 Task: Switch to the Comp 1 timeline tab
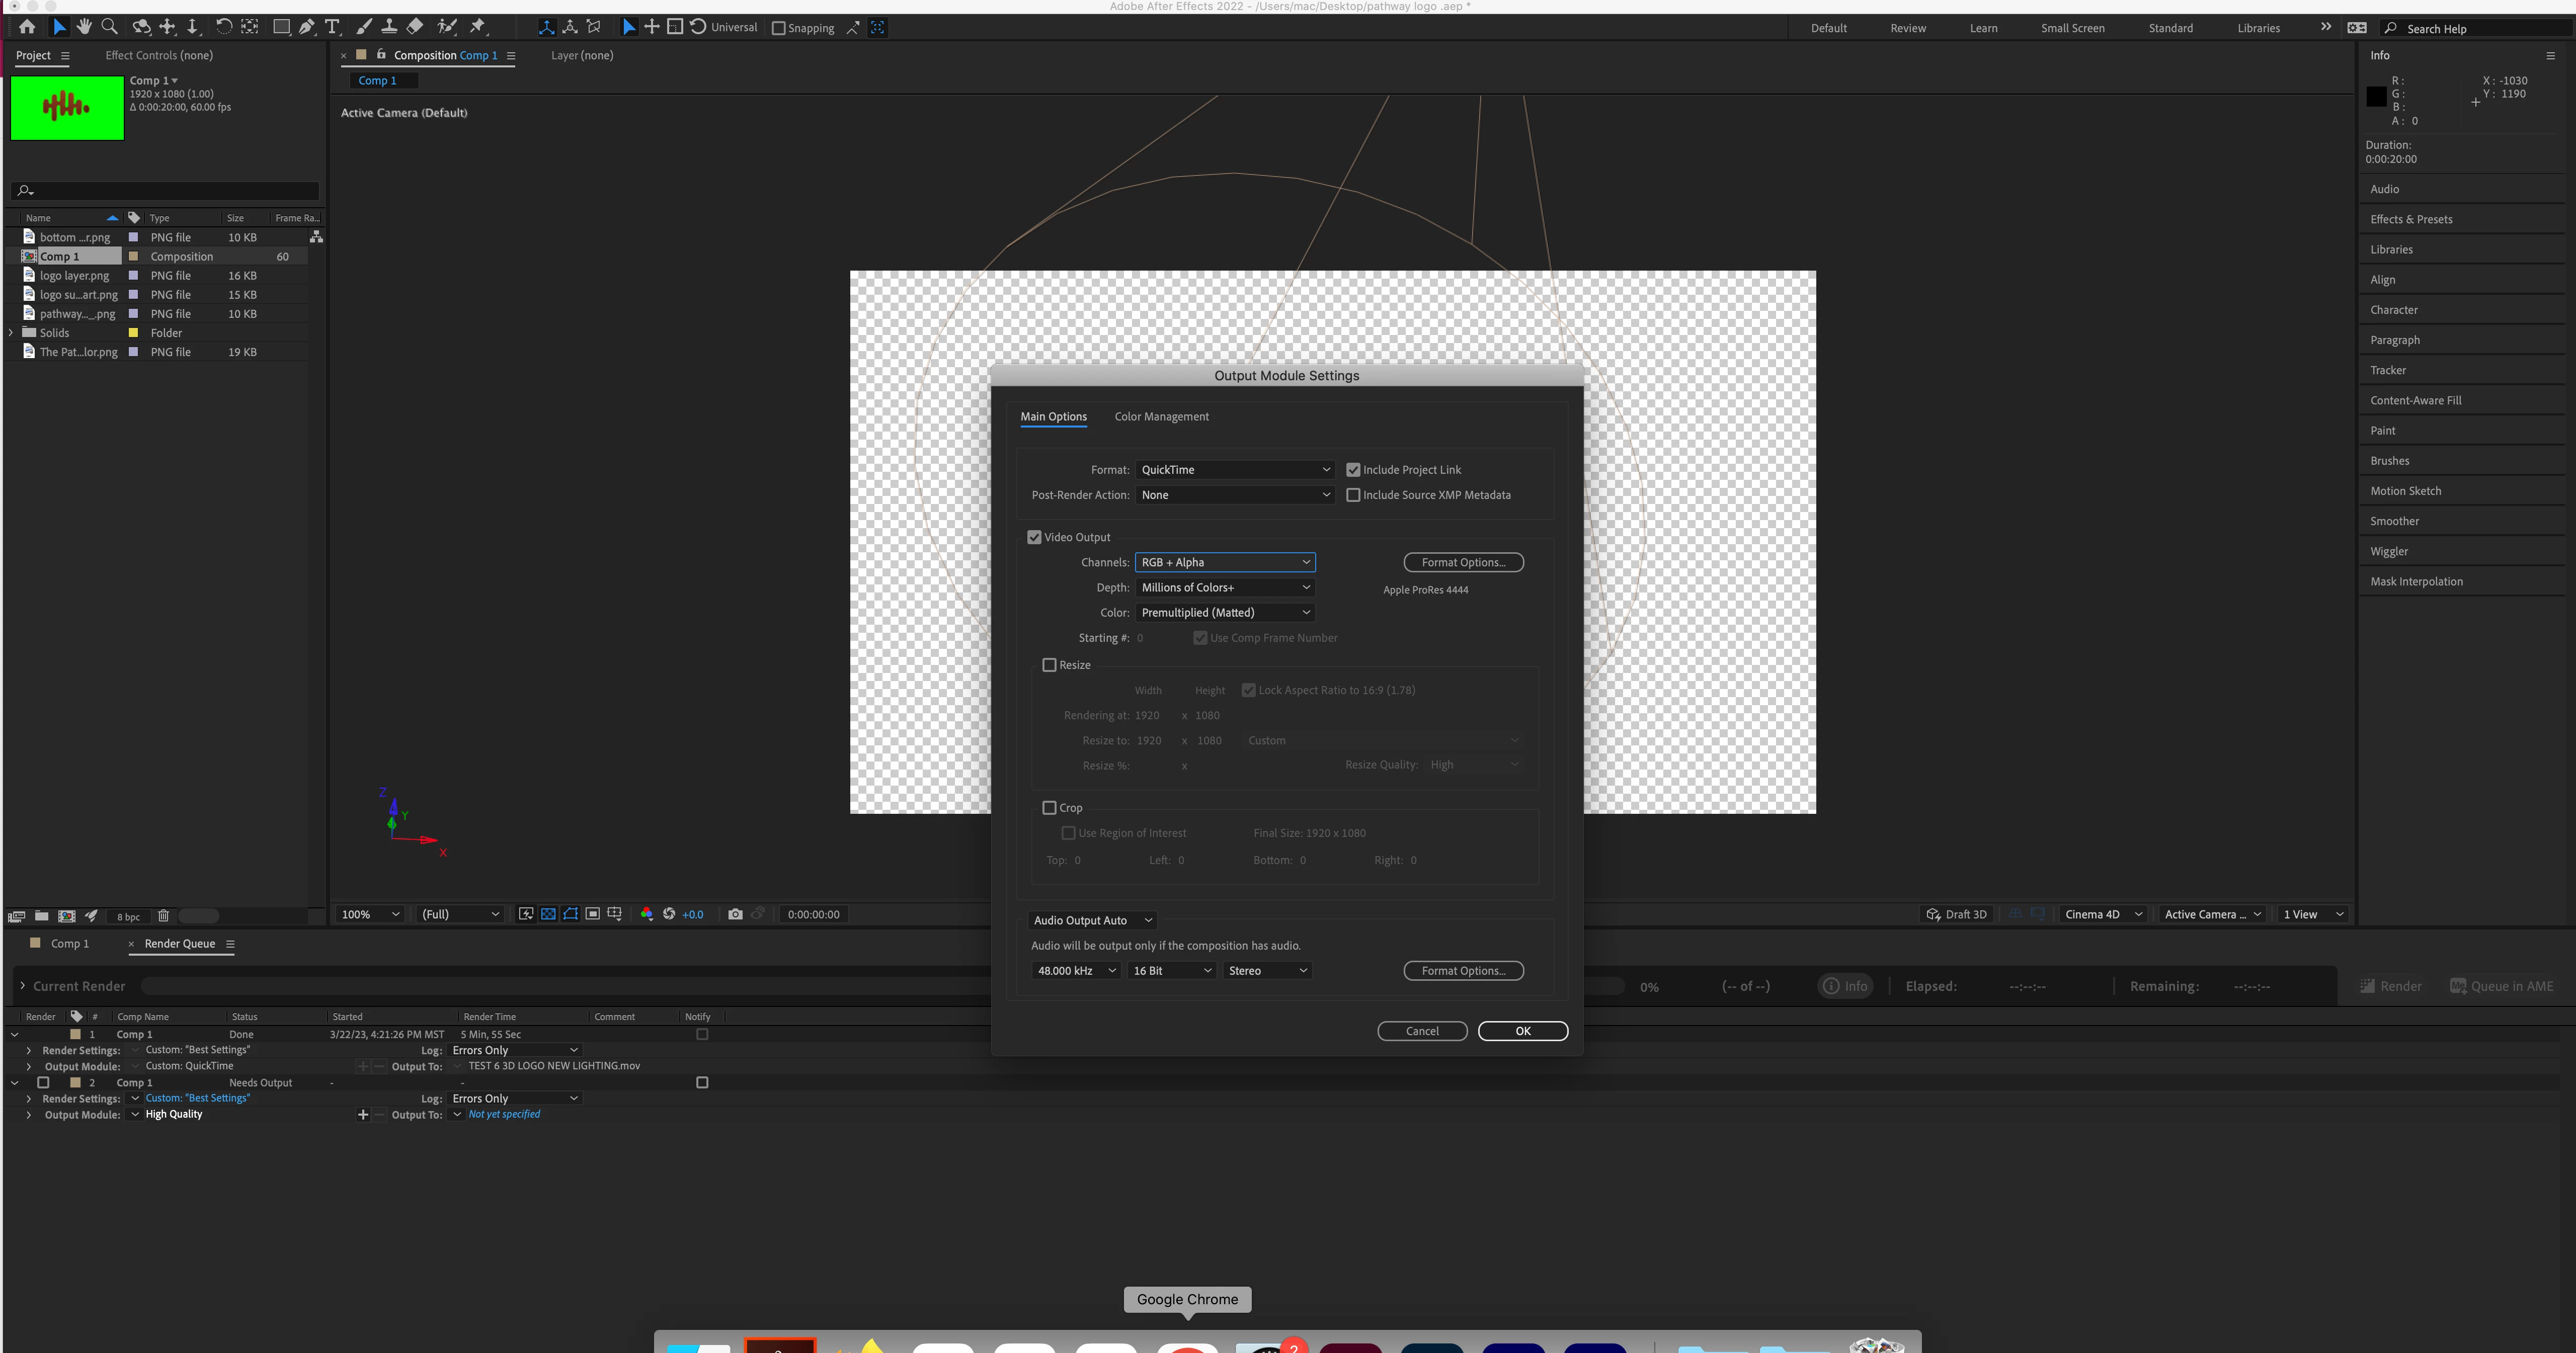point(69,944)
